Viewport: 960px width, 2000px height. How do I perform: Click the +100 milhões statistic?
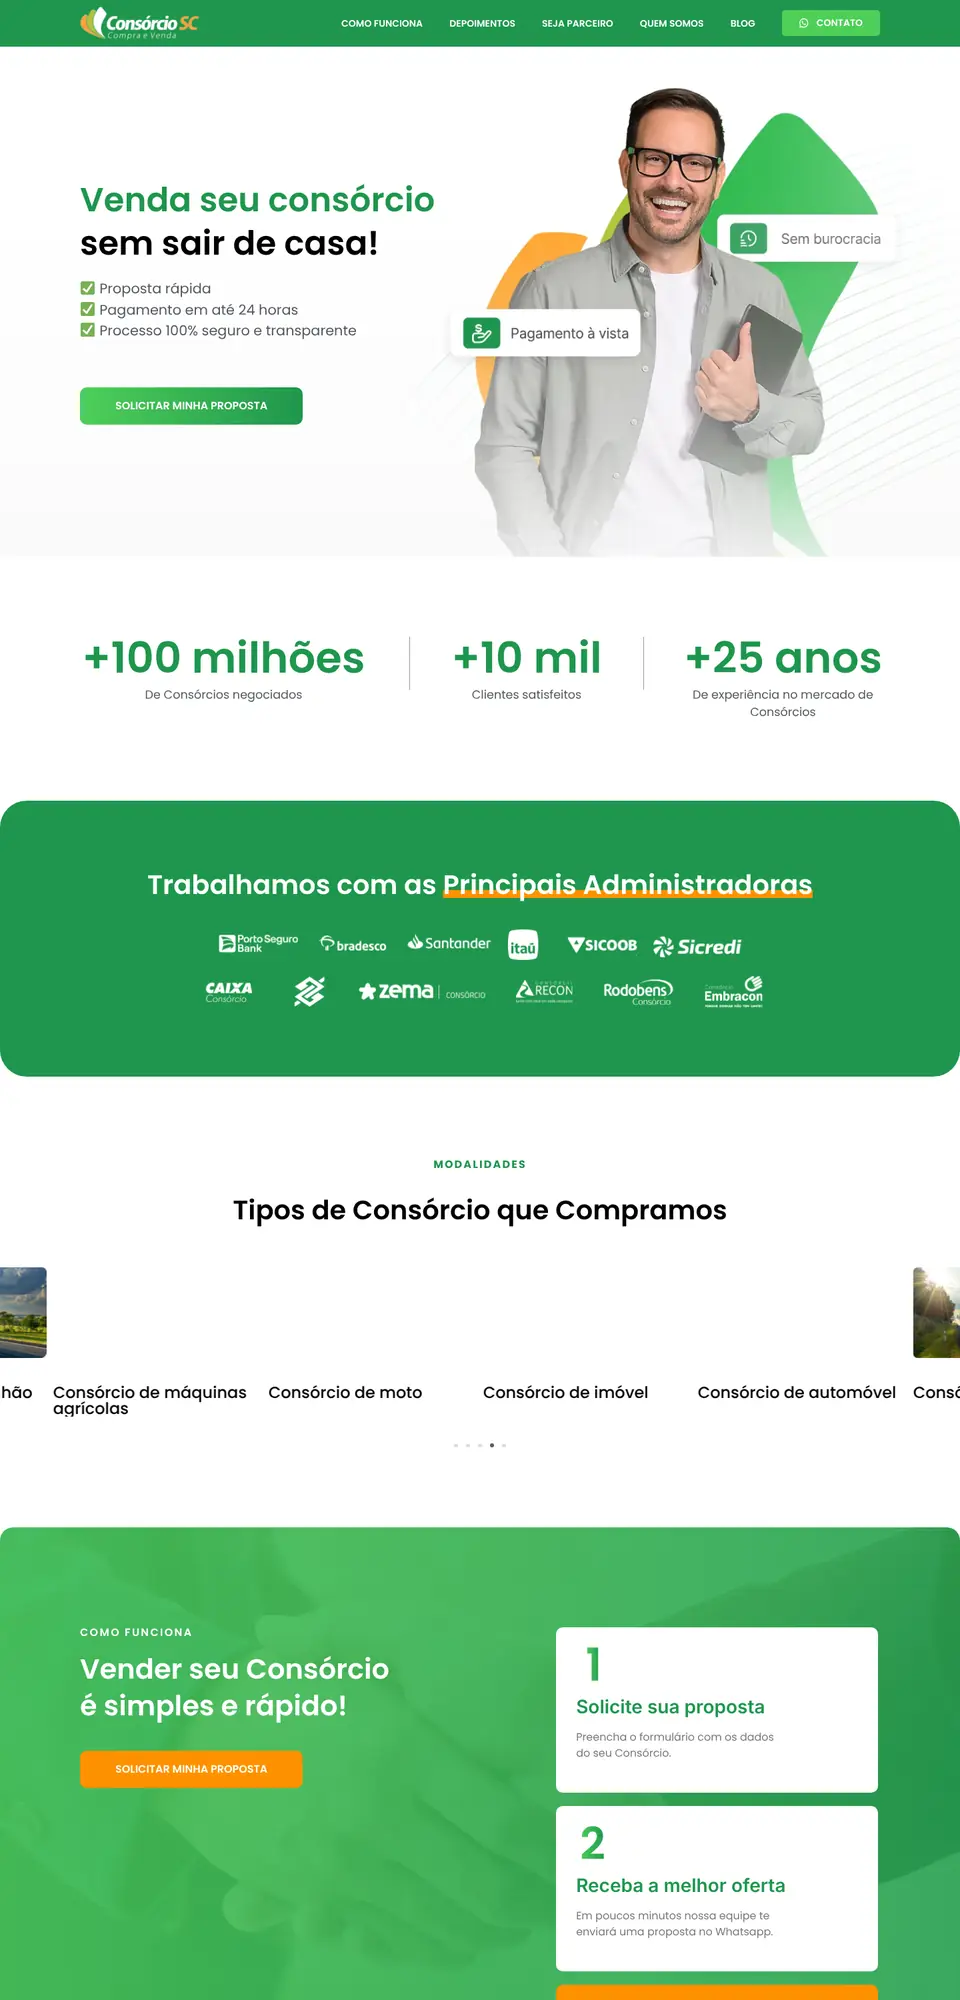pos(224,658)
